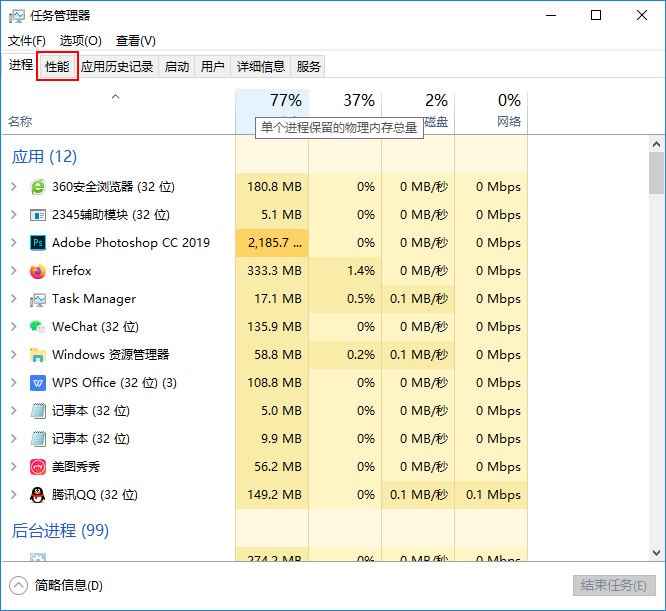Select the Adobe Photoshop CC 2019 icon
This screenshot has height=611, width=666.
(38, 243)
